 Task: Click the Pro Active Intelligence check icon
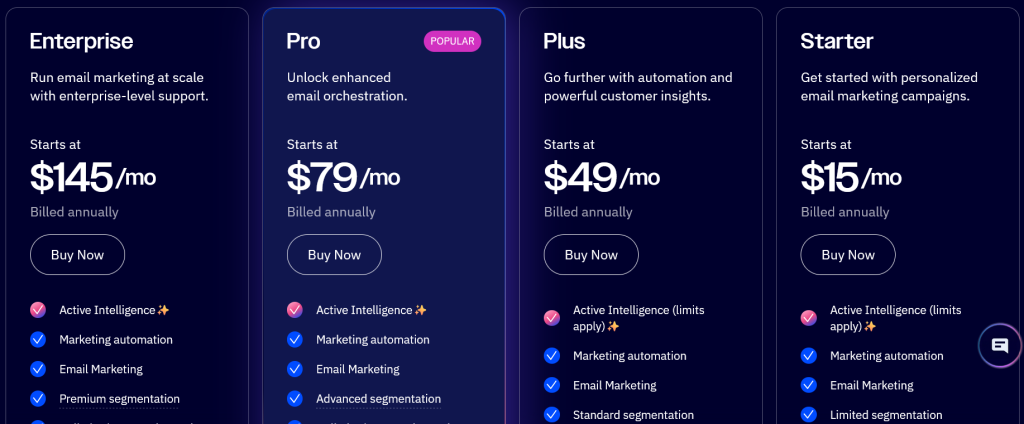coord(295,310)
